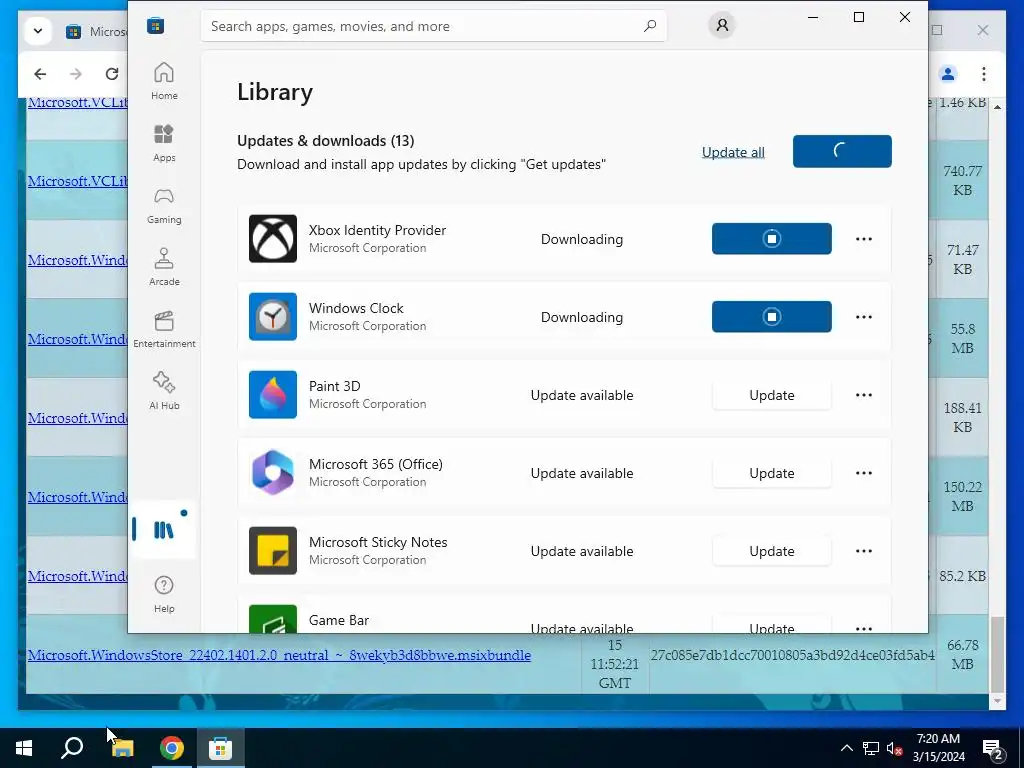The image size is (1024, 768).
Task: Open Chrome's three-dot menu
Action: [x=984, y=74]
